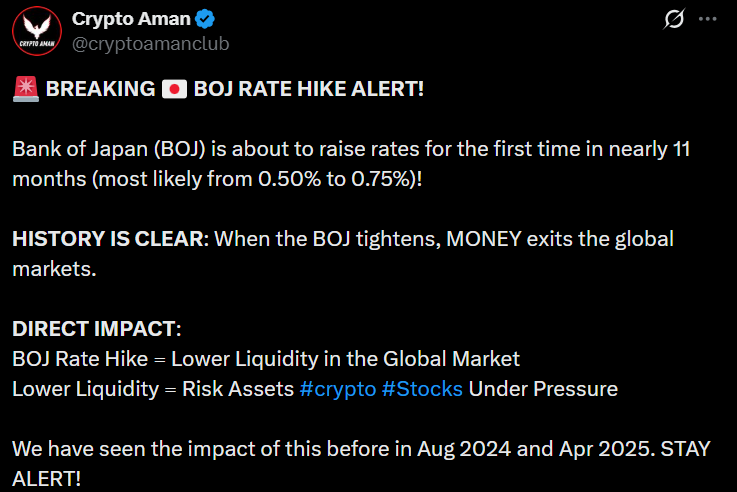
Task: Open the Grok explain-post icon
Action: 673,19
